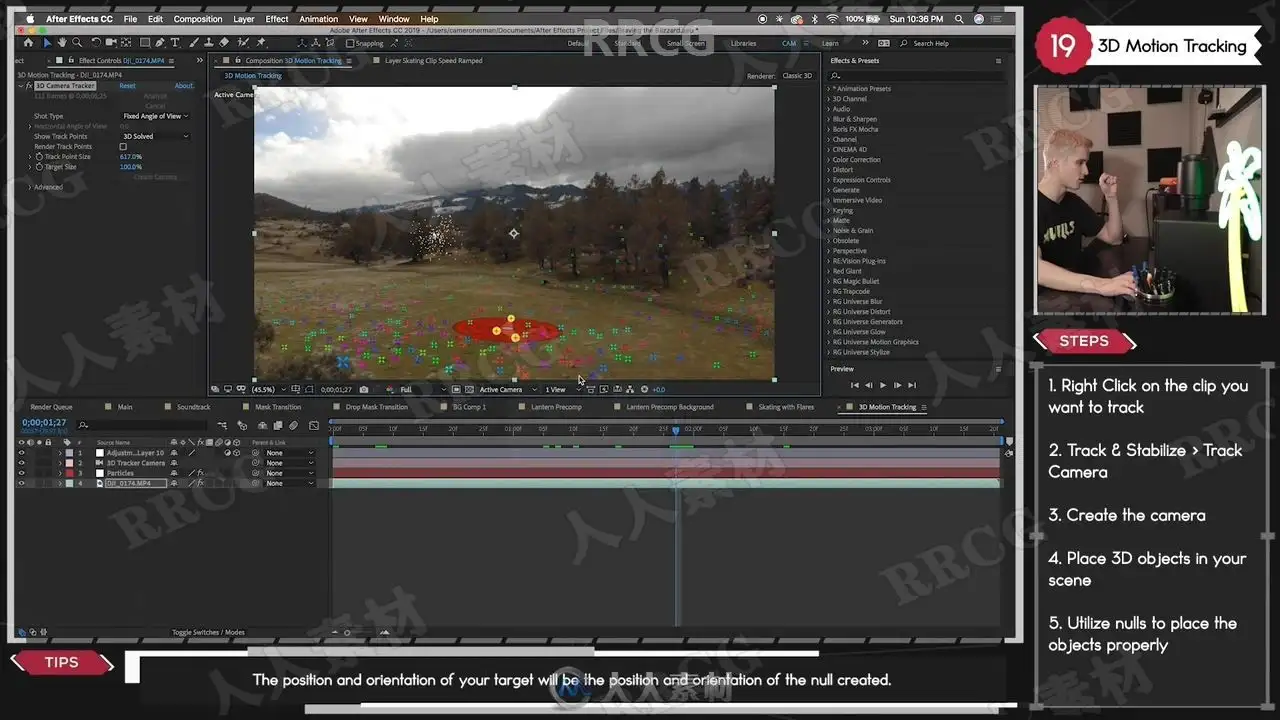Open the Shot Type dropdown
1280x720 pixels.
pyautogui.click(x=155, y=116)
